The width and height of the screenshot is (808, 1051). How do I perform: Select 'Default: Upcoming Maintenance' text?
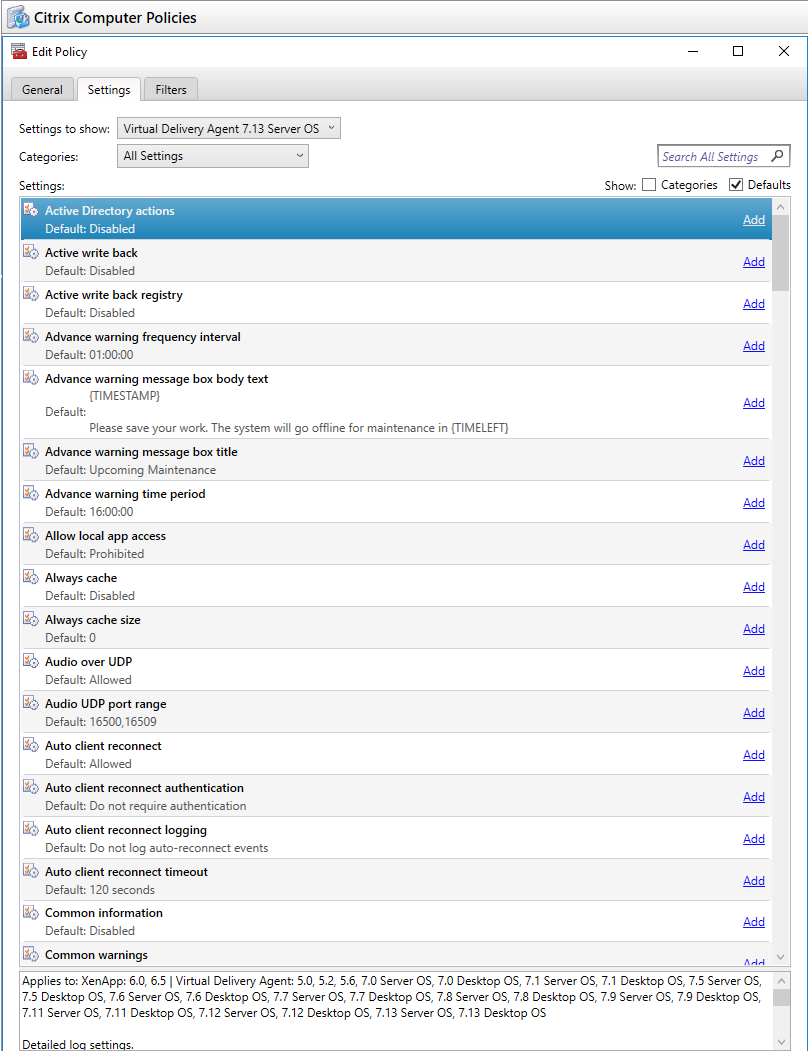pos(131,470)
